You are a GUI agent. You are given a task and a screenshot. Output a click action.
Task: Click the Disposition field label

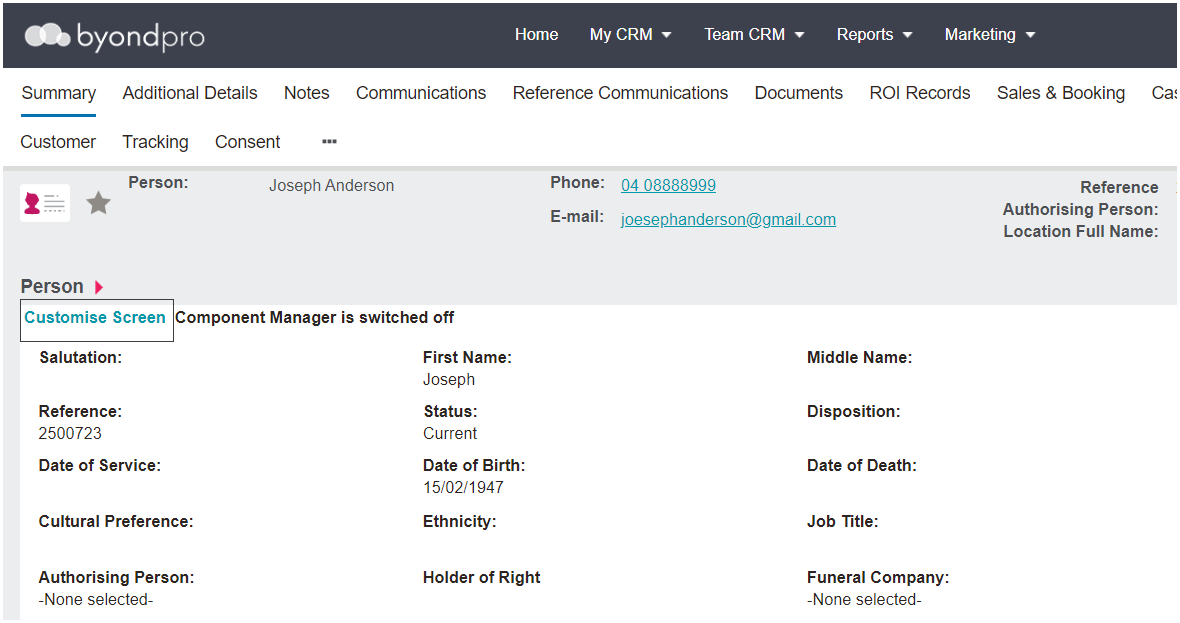(x=853, y=412)
